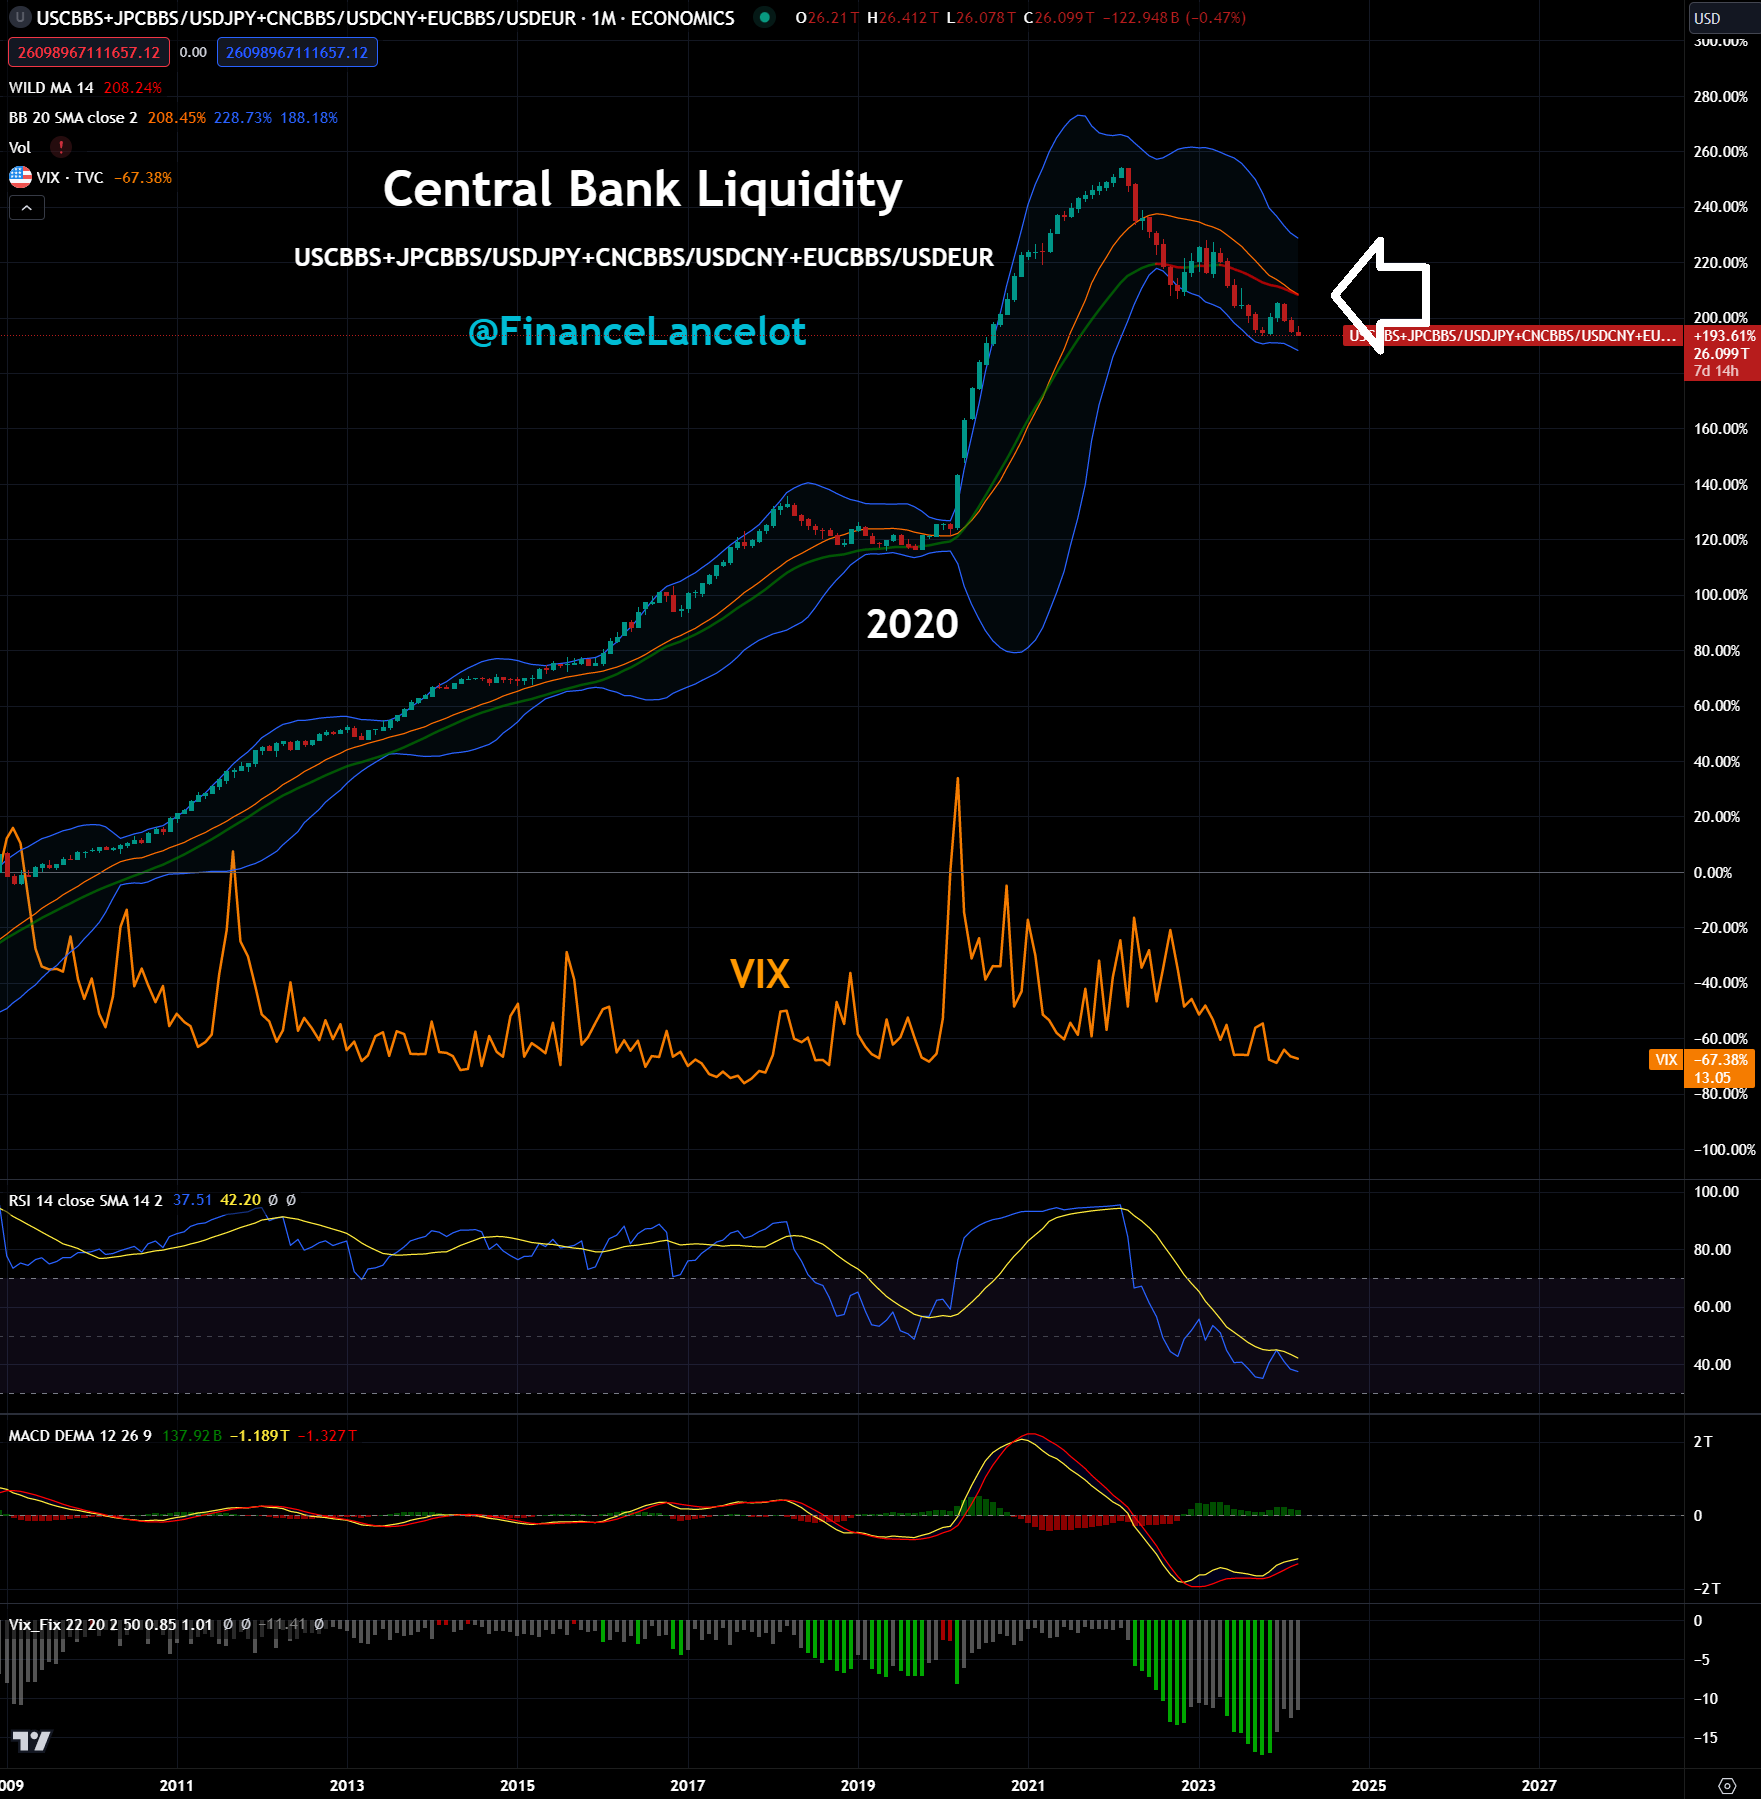The width and height of the screenshot is (1761, 1799).
Task: Click the RSI moving average value 42.20
Action: (x=240, y=1200)
